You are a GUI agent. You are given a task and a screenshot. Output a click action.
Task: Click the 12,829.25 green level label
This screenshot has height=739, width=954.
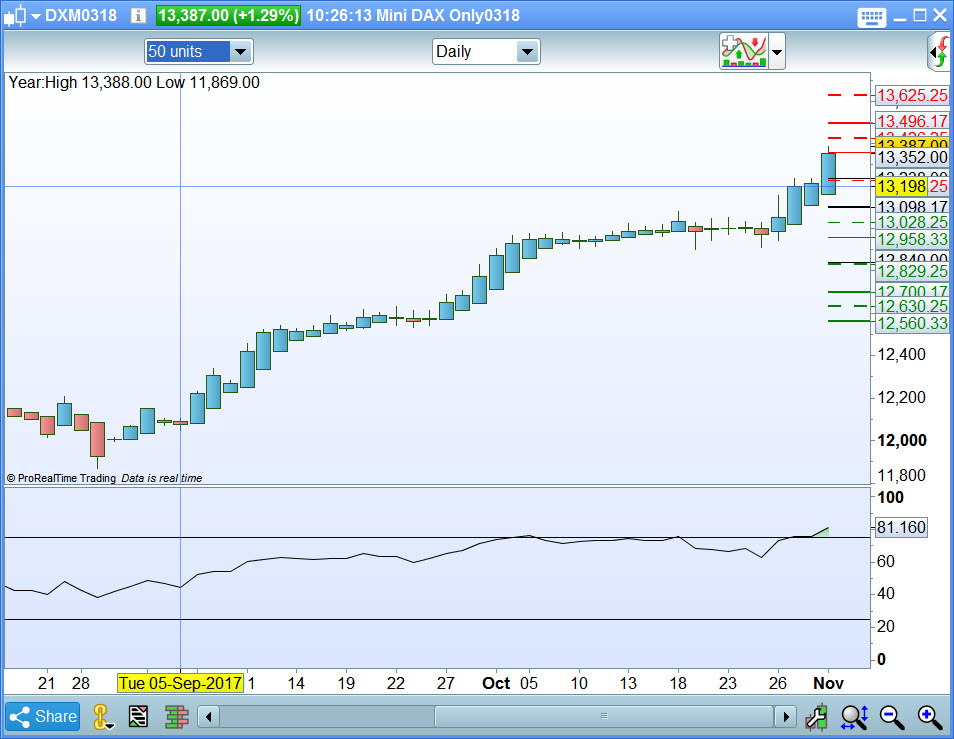click(912, 271)
